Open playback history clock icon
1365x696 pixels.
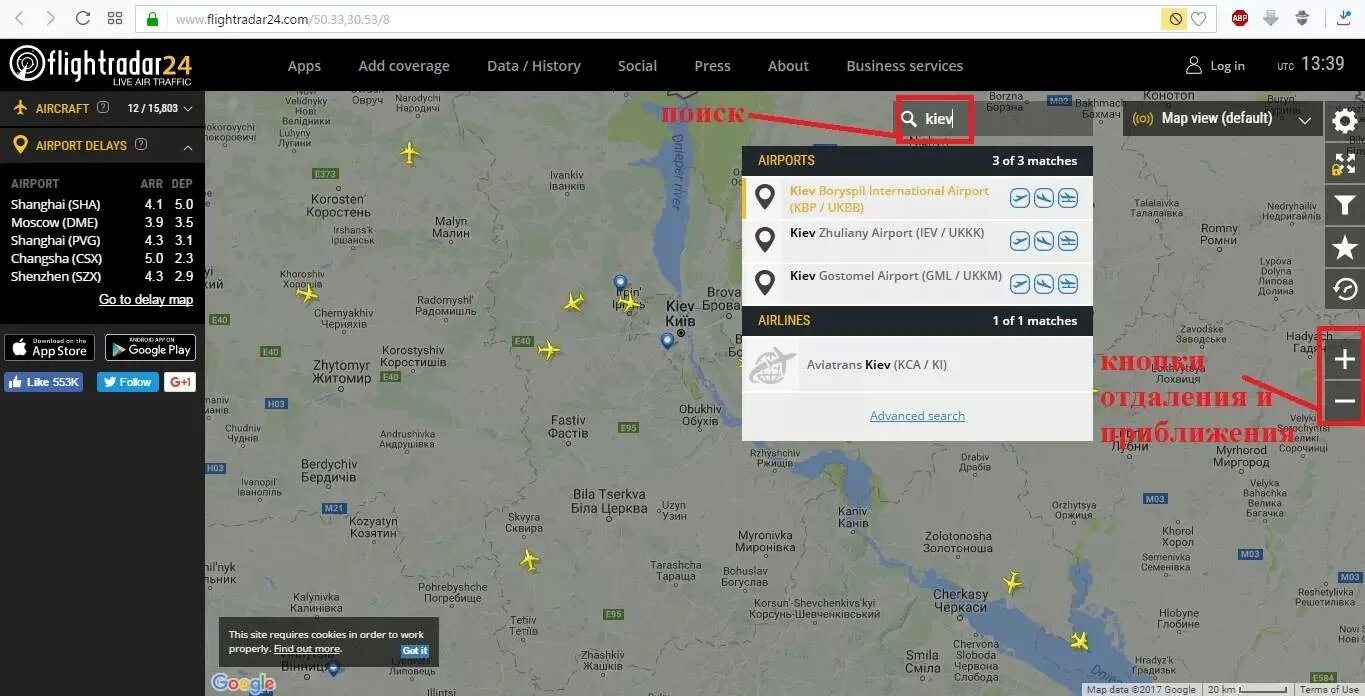(1345, 289)
